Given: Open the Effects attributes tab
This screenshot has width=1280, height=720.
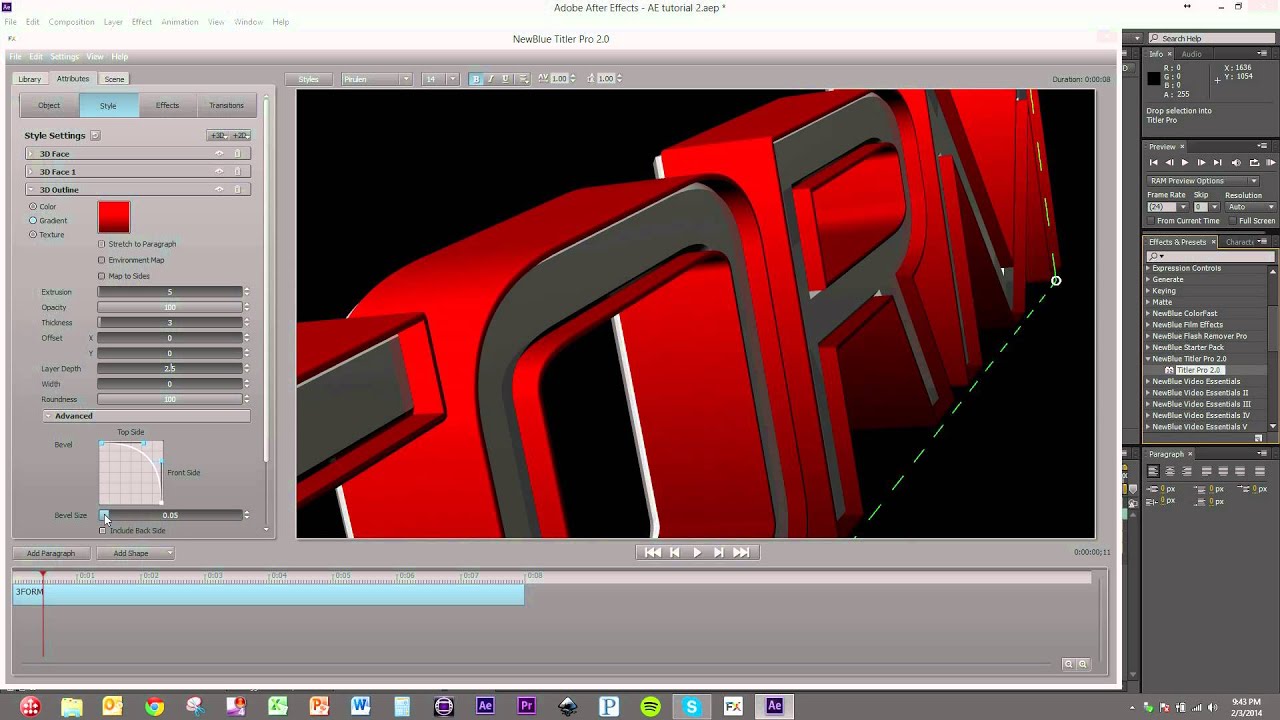Looking at the screenshot, I should click(167, 106).
